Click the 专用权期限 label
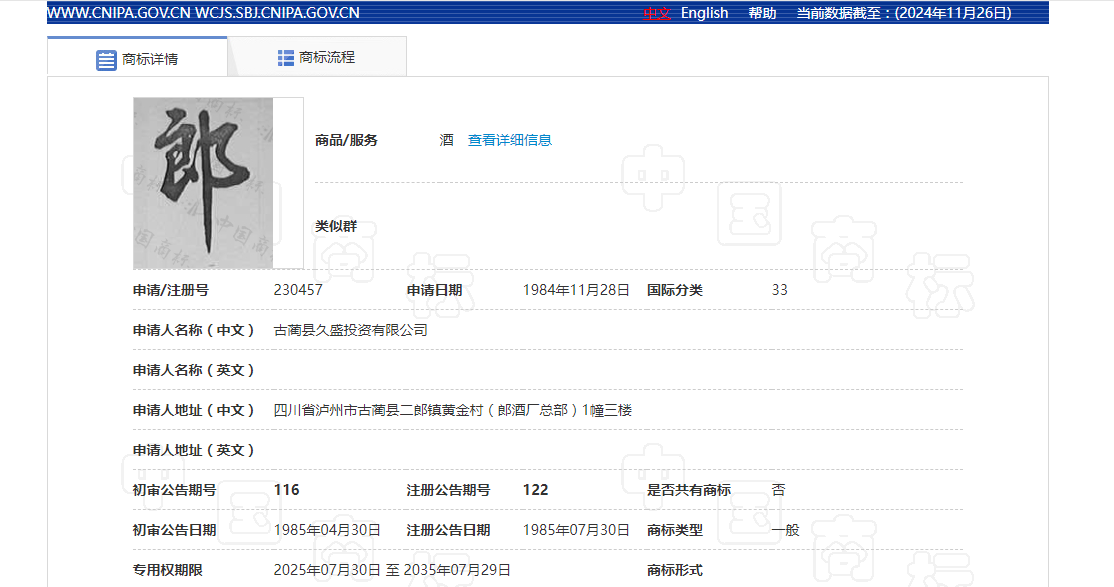 click(x=168, y=570)
